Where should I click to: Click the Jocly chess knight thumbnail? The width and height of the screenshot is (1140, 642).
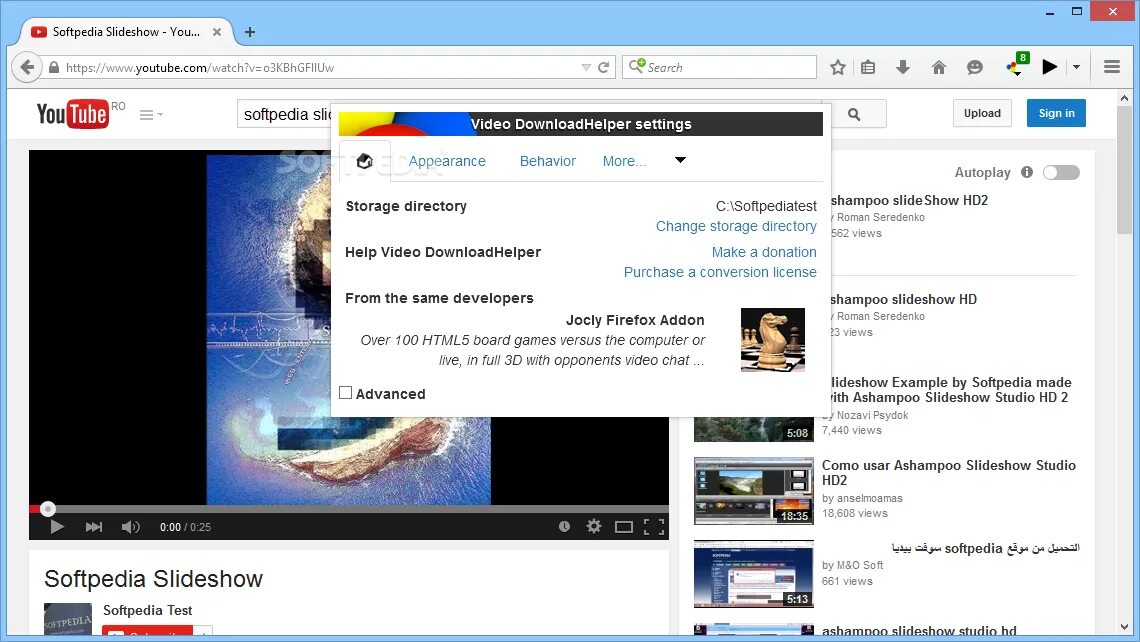773,340
